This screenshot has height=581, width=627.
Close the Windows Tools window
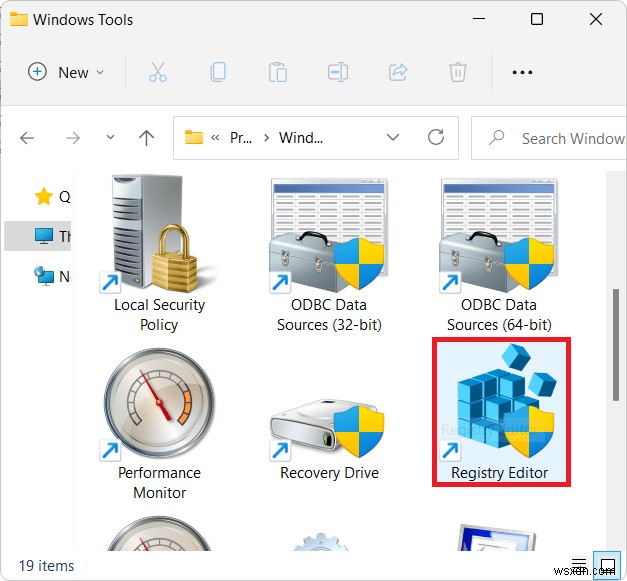click(596, 19)
